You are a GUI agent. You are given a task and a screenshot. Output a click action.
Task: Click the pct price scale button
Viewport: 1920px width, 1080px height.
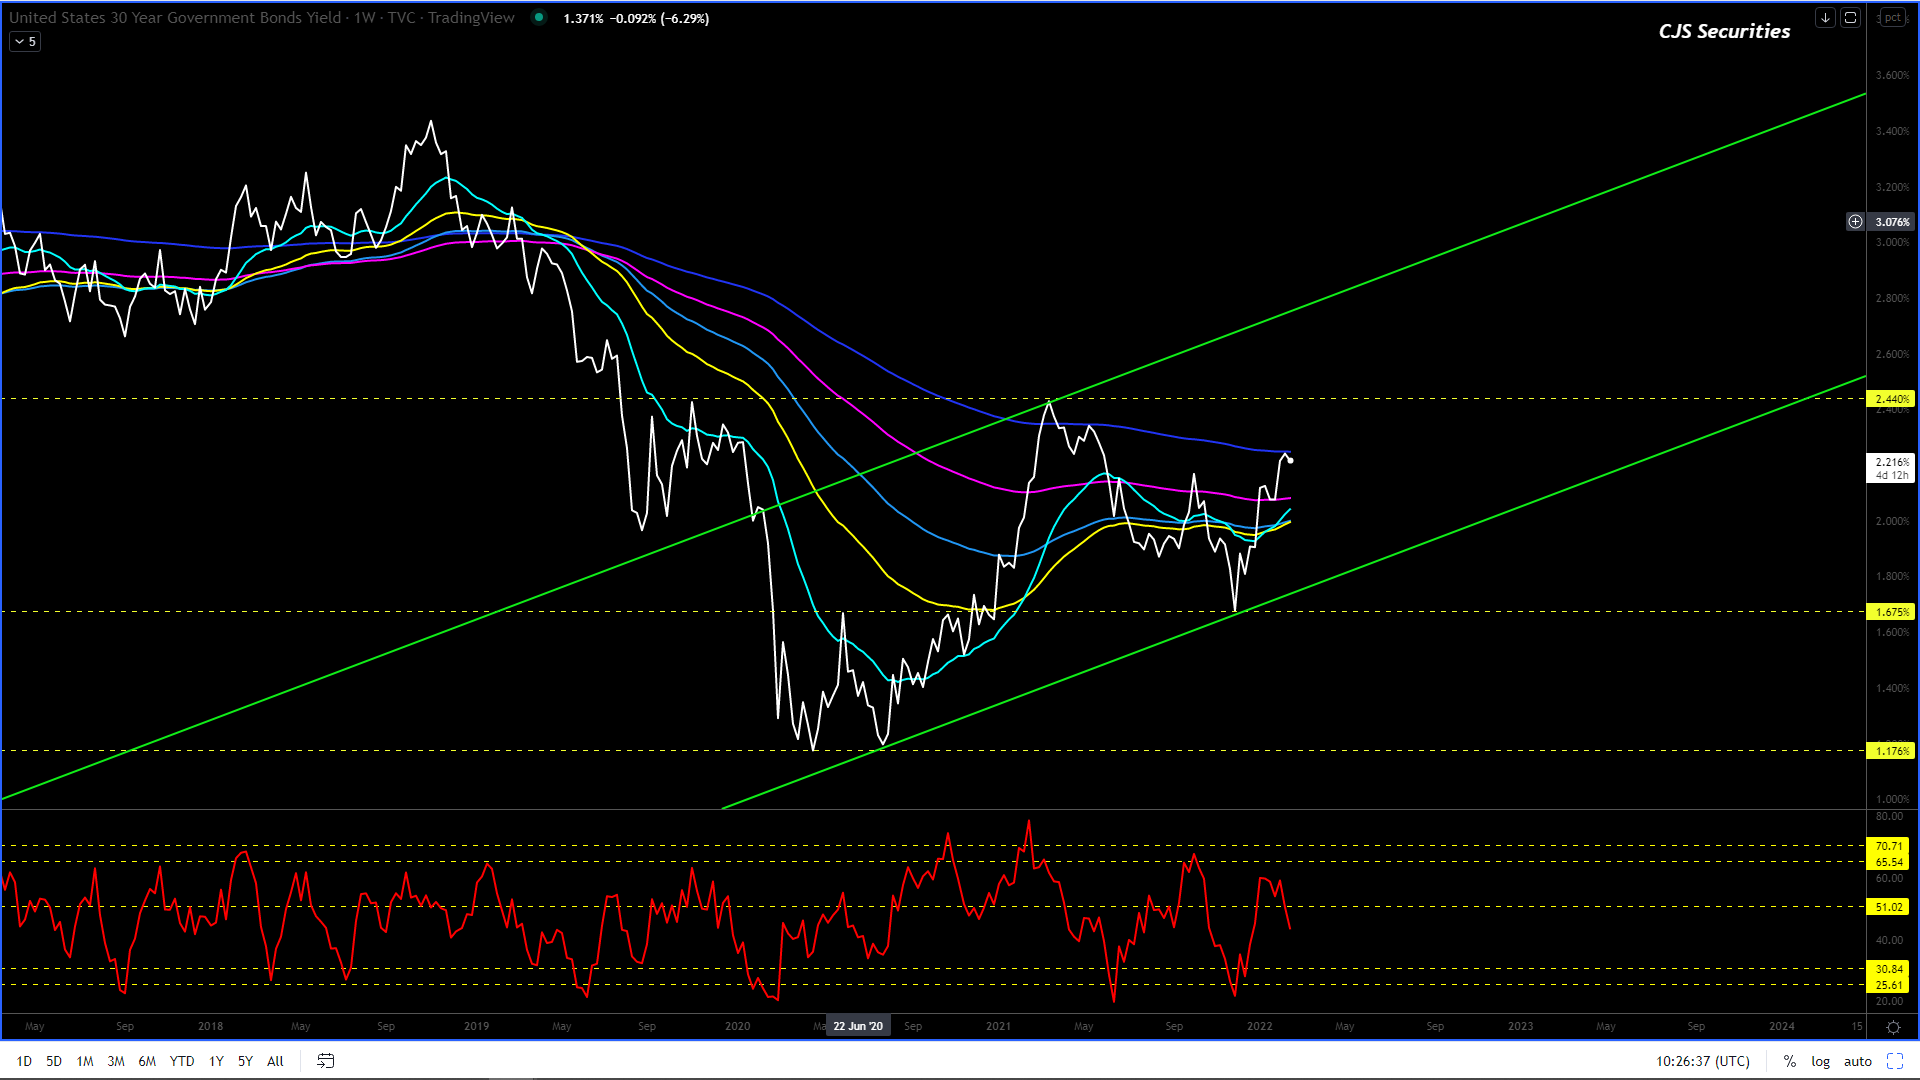click(x=1892, y=18)
